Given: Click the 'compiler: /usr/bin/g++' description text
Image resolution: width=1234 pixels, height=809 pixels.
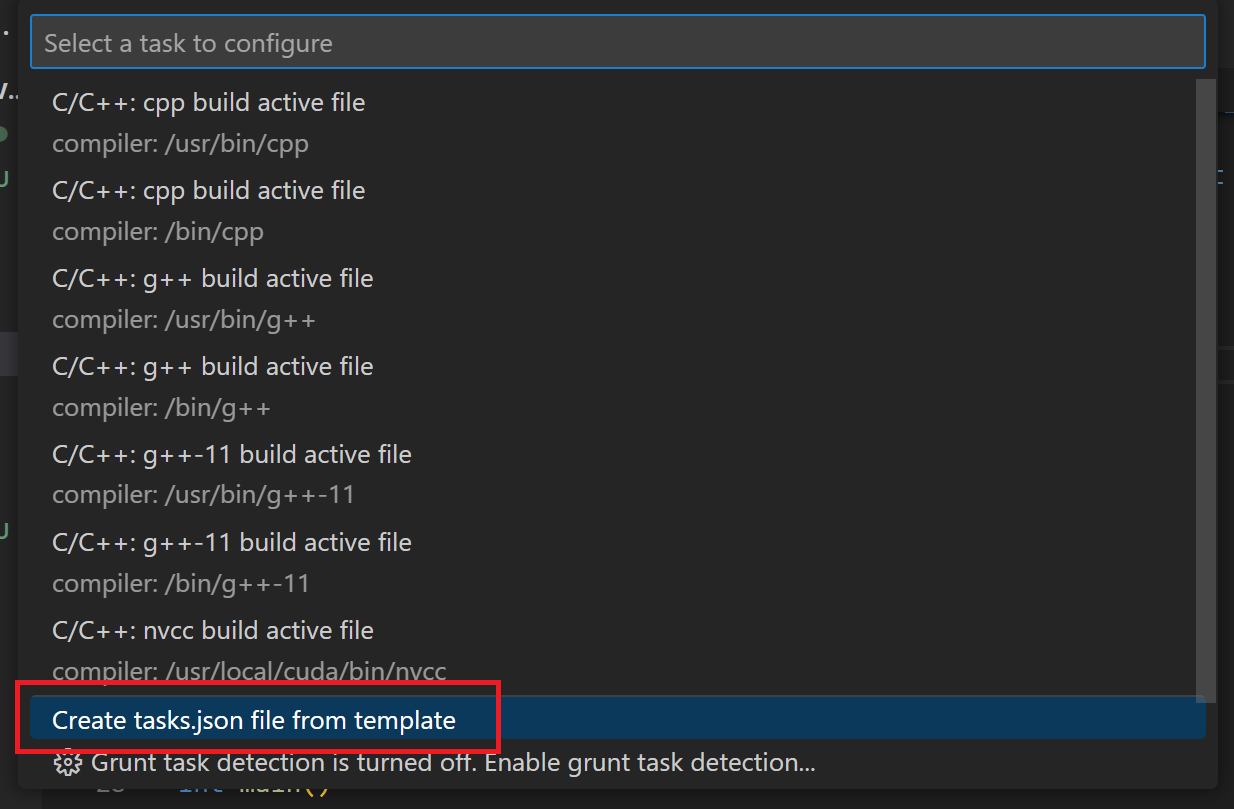Looking at the screenshot, I should (x=184, y=320).
